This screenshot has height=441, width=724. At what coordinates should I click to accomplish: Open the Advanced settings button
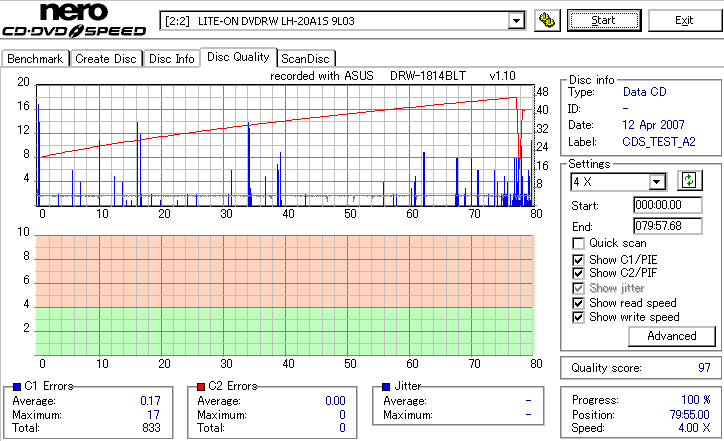[671, 336]
